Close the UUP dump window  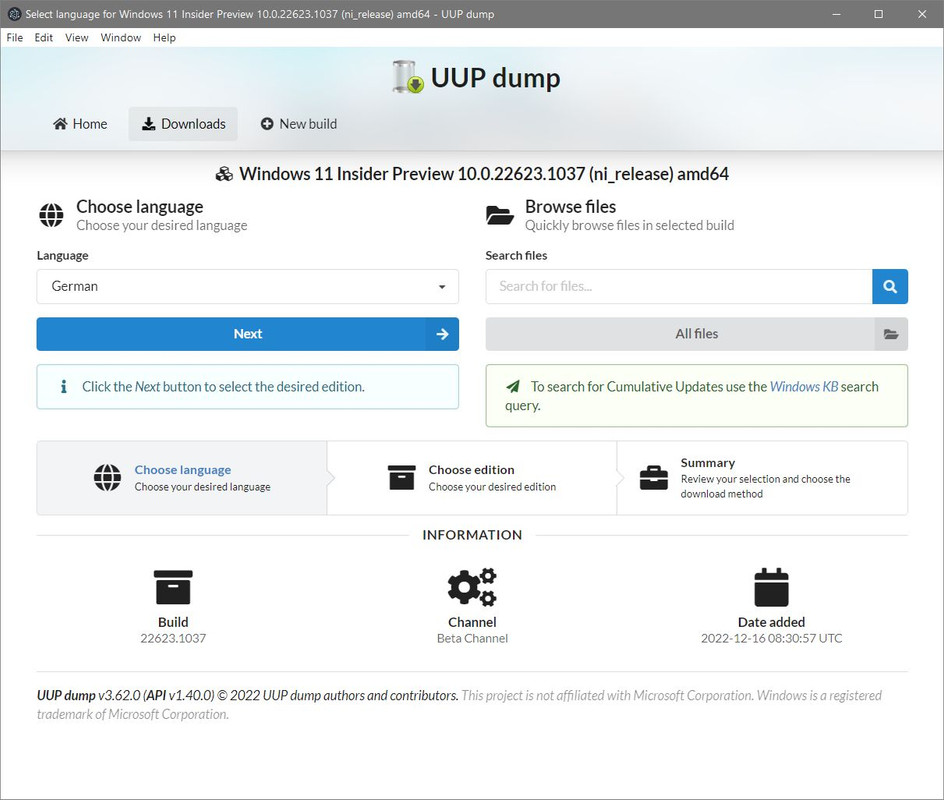click(x=922, y=14)
